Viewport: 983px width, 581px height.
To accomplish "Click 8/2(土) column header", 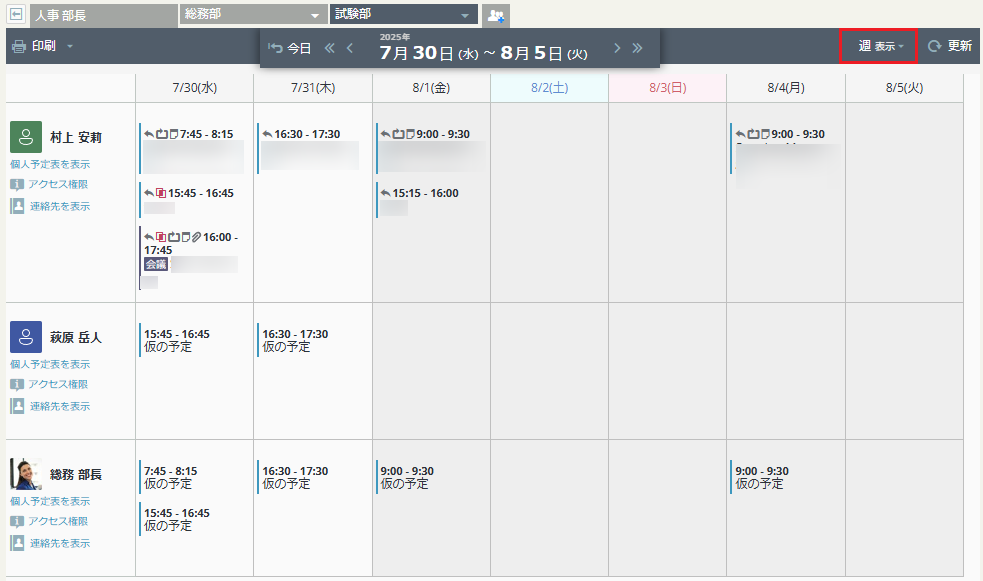I will [549, 88].
